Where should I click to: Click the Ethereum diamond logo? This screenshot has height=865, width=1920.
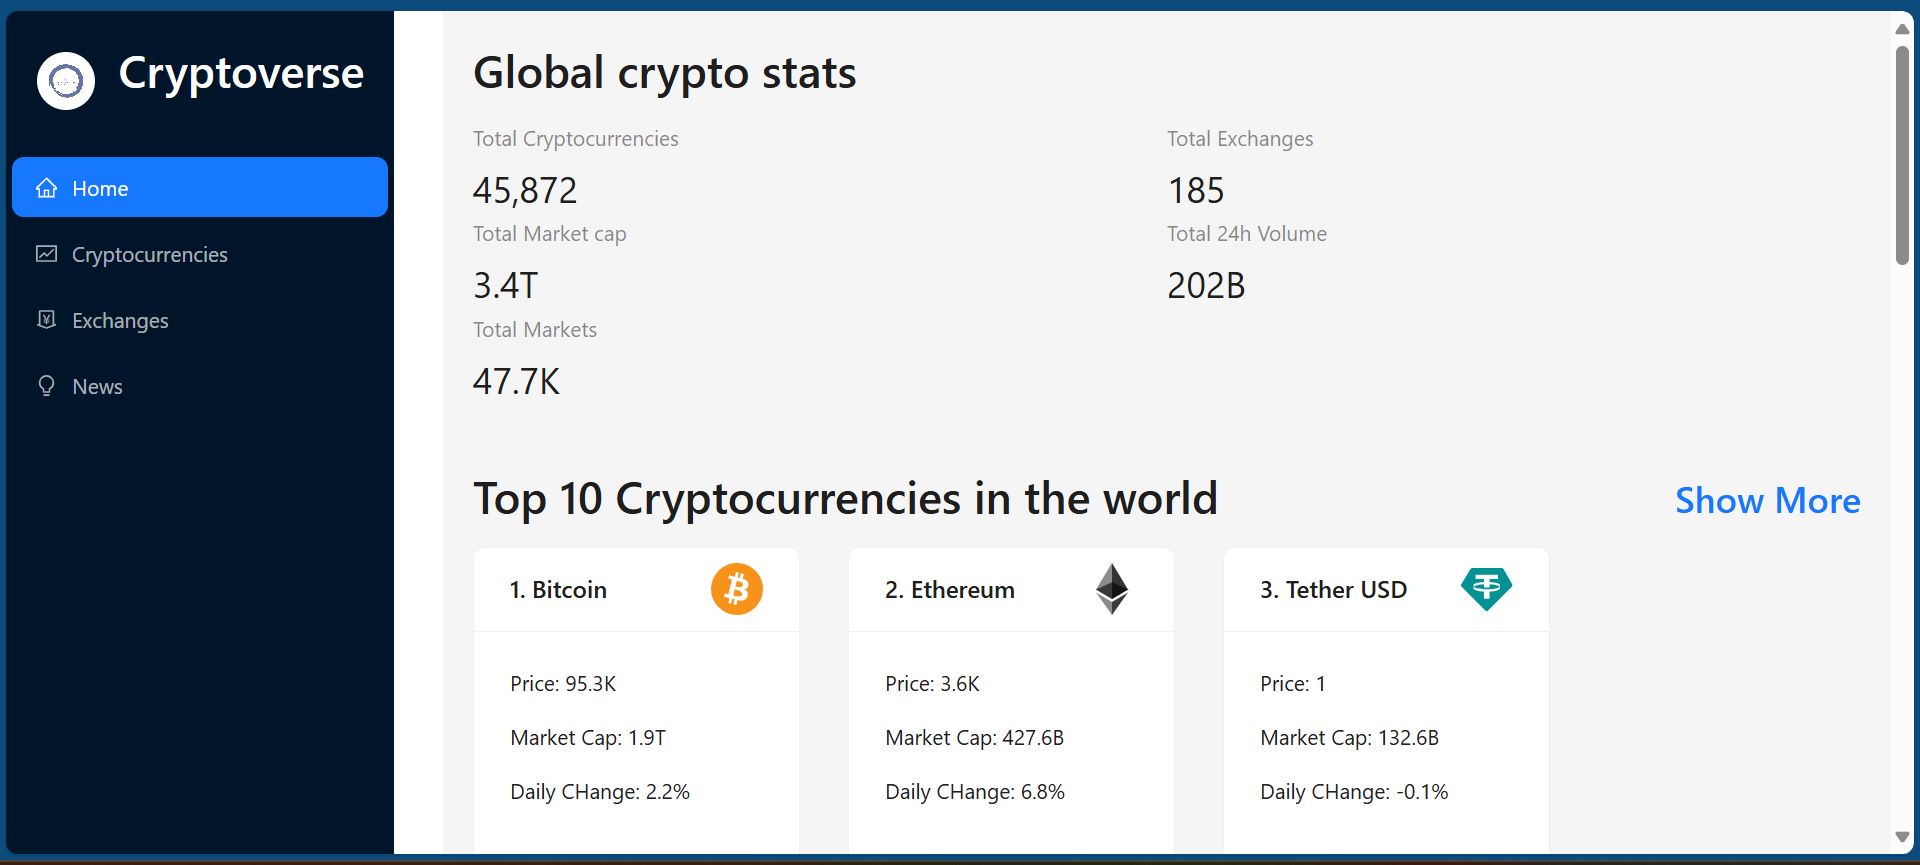(1111, 589)
